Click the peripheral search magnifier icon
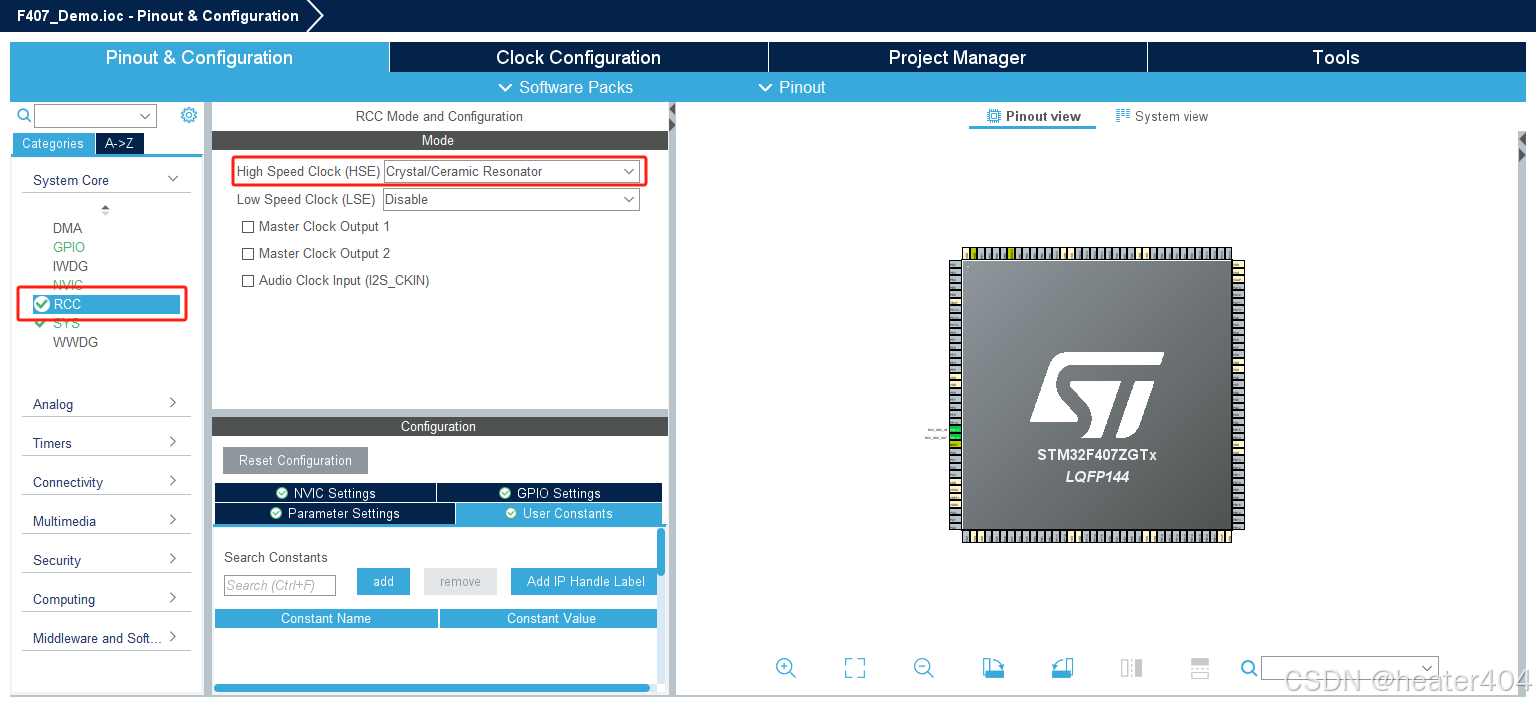This screenshot has height=707, width=1536. coord(24,116)
